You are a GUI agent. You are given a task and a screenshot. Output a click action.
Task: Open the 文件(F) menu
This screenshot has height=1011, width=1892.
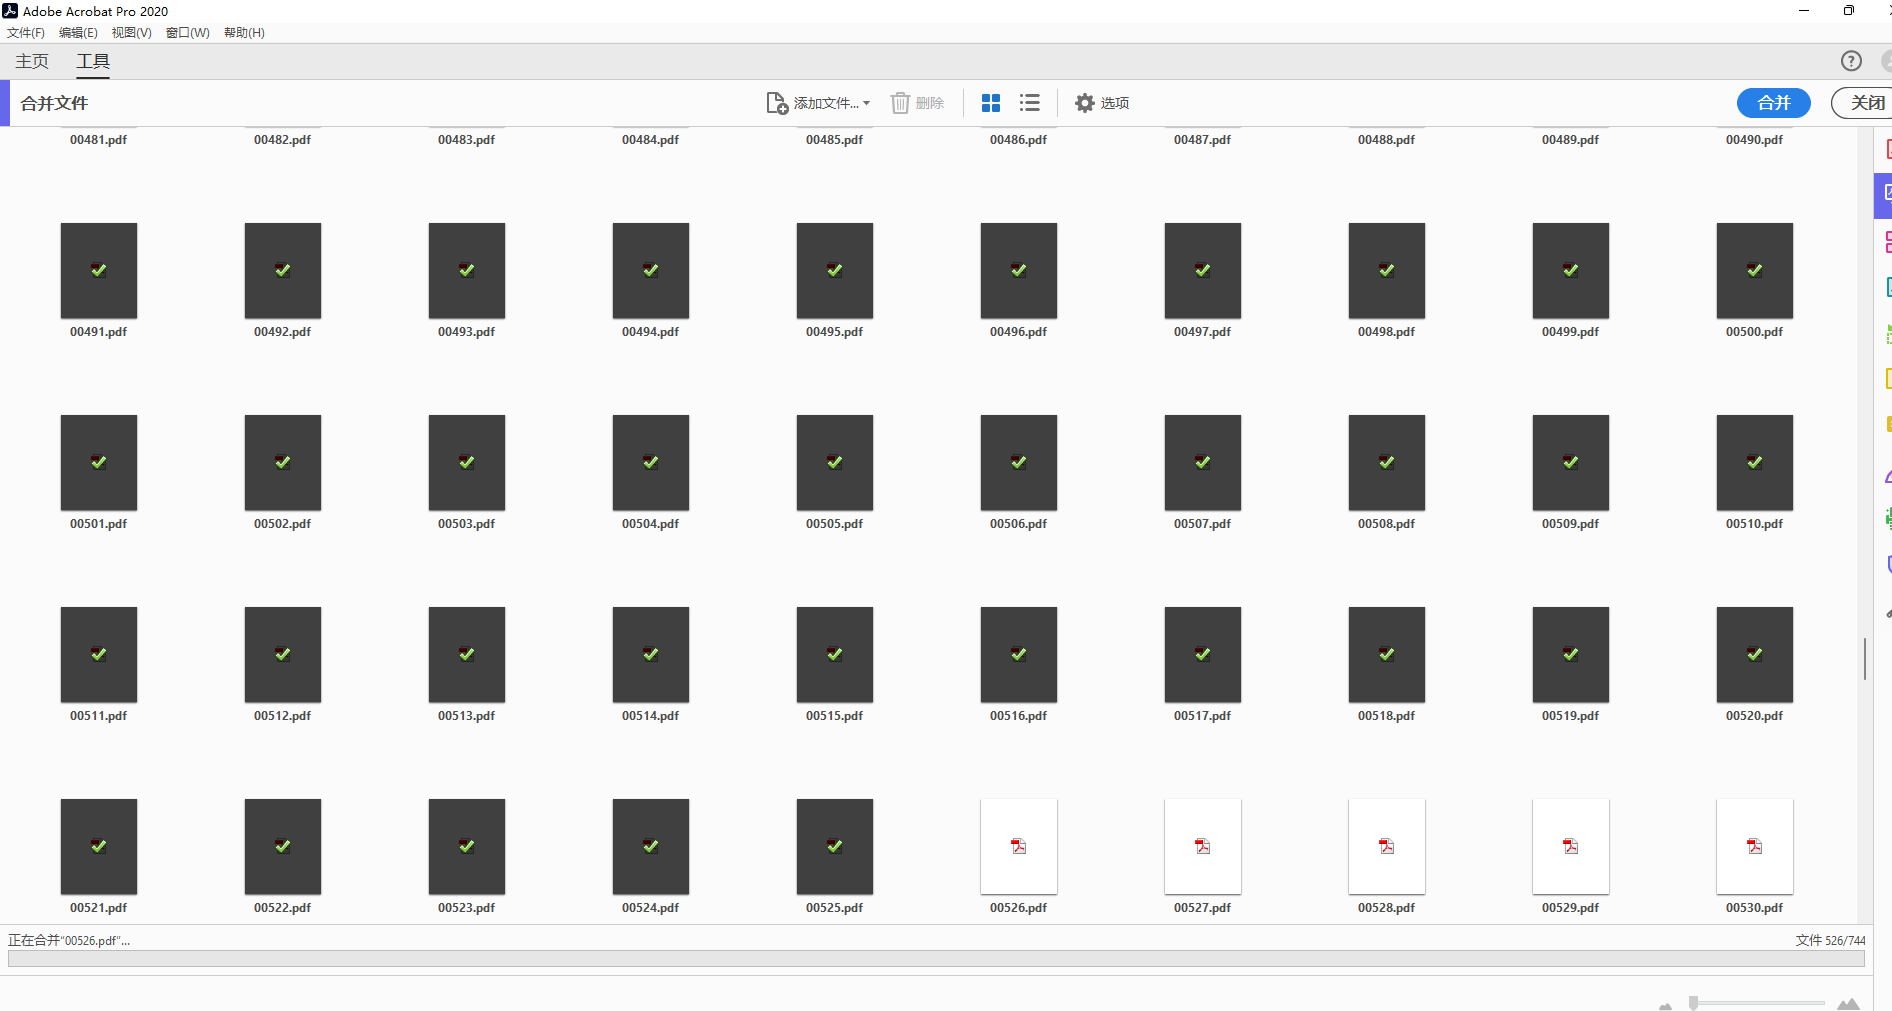coord(26,33)
